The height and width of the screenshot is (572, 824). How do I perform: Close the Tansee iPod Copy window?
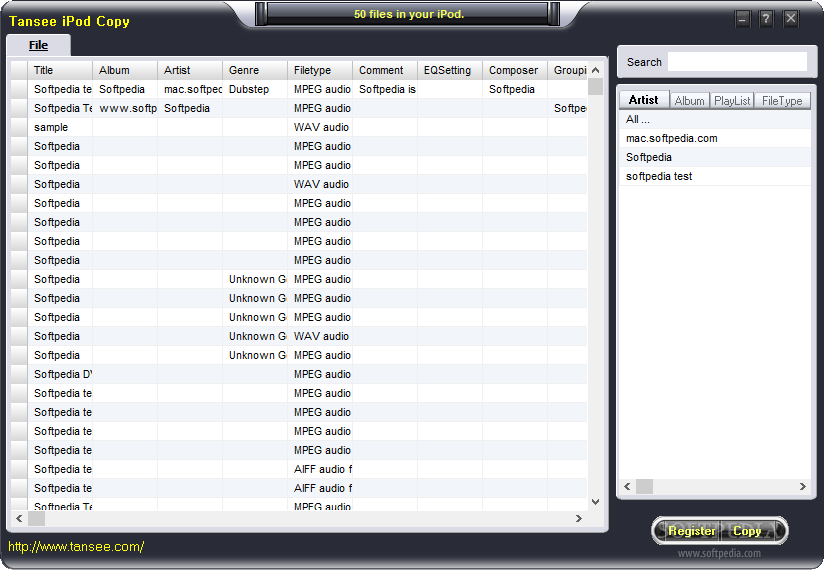pyautogui.click(x=790, y=19)
